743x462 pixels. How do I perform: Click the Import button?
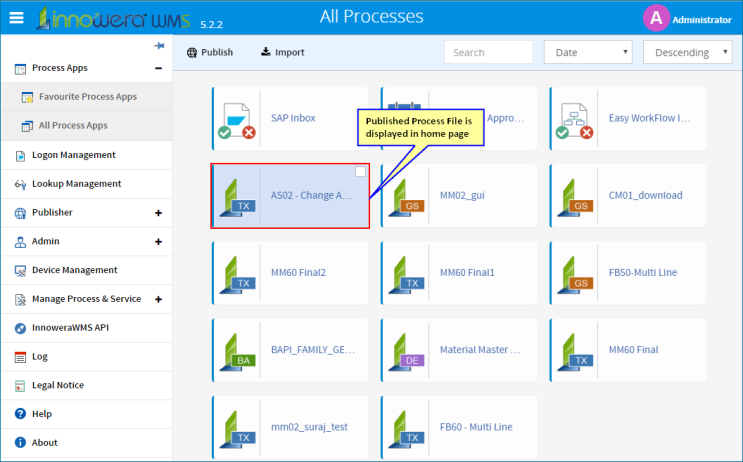(282, 52)
